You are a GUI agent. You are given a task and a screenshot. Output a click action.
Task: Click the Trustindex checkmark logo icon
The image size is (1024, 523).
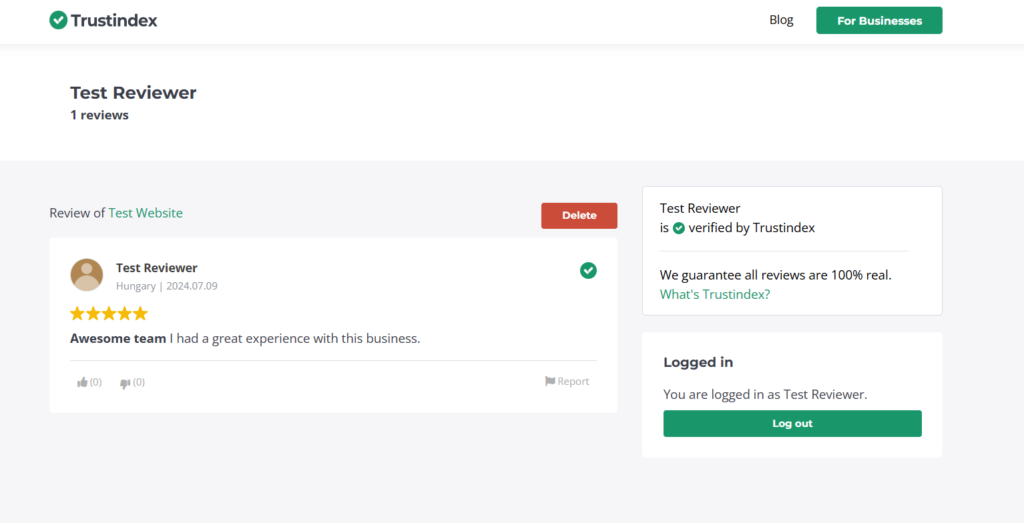(x=58, y=20)
